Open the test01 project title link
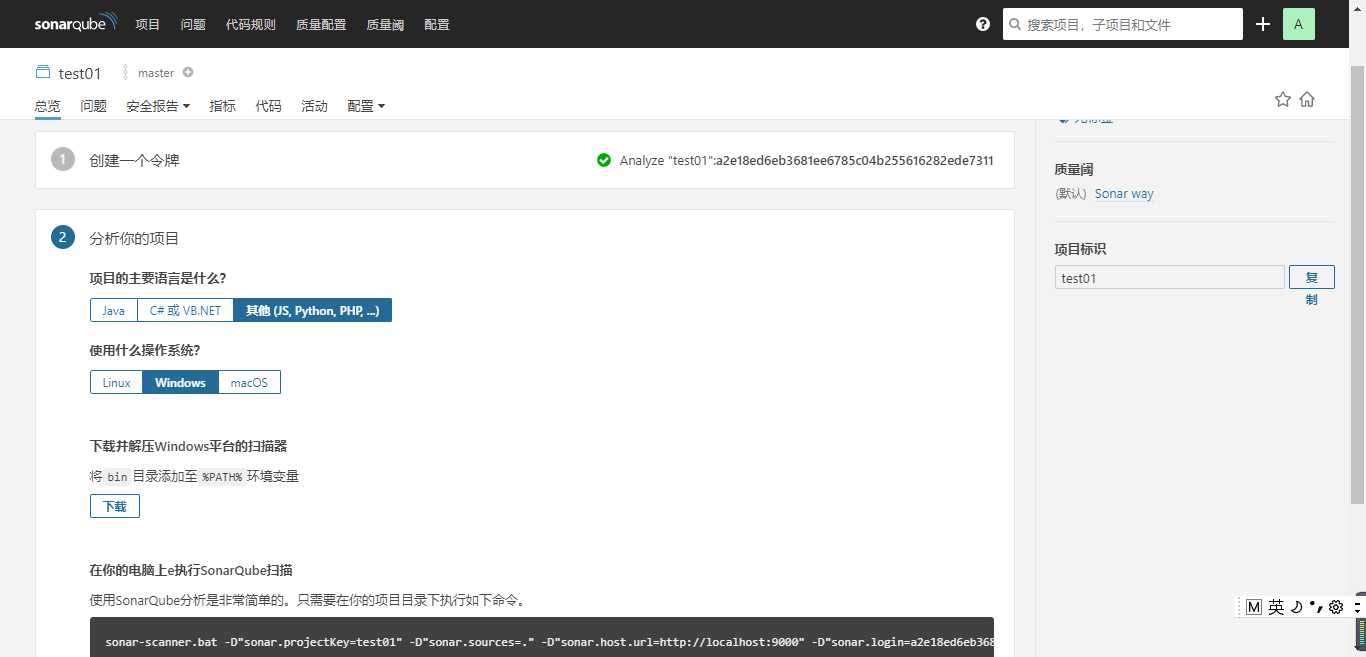1366x657 pixels. click(x=80, y=73)
